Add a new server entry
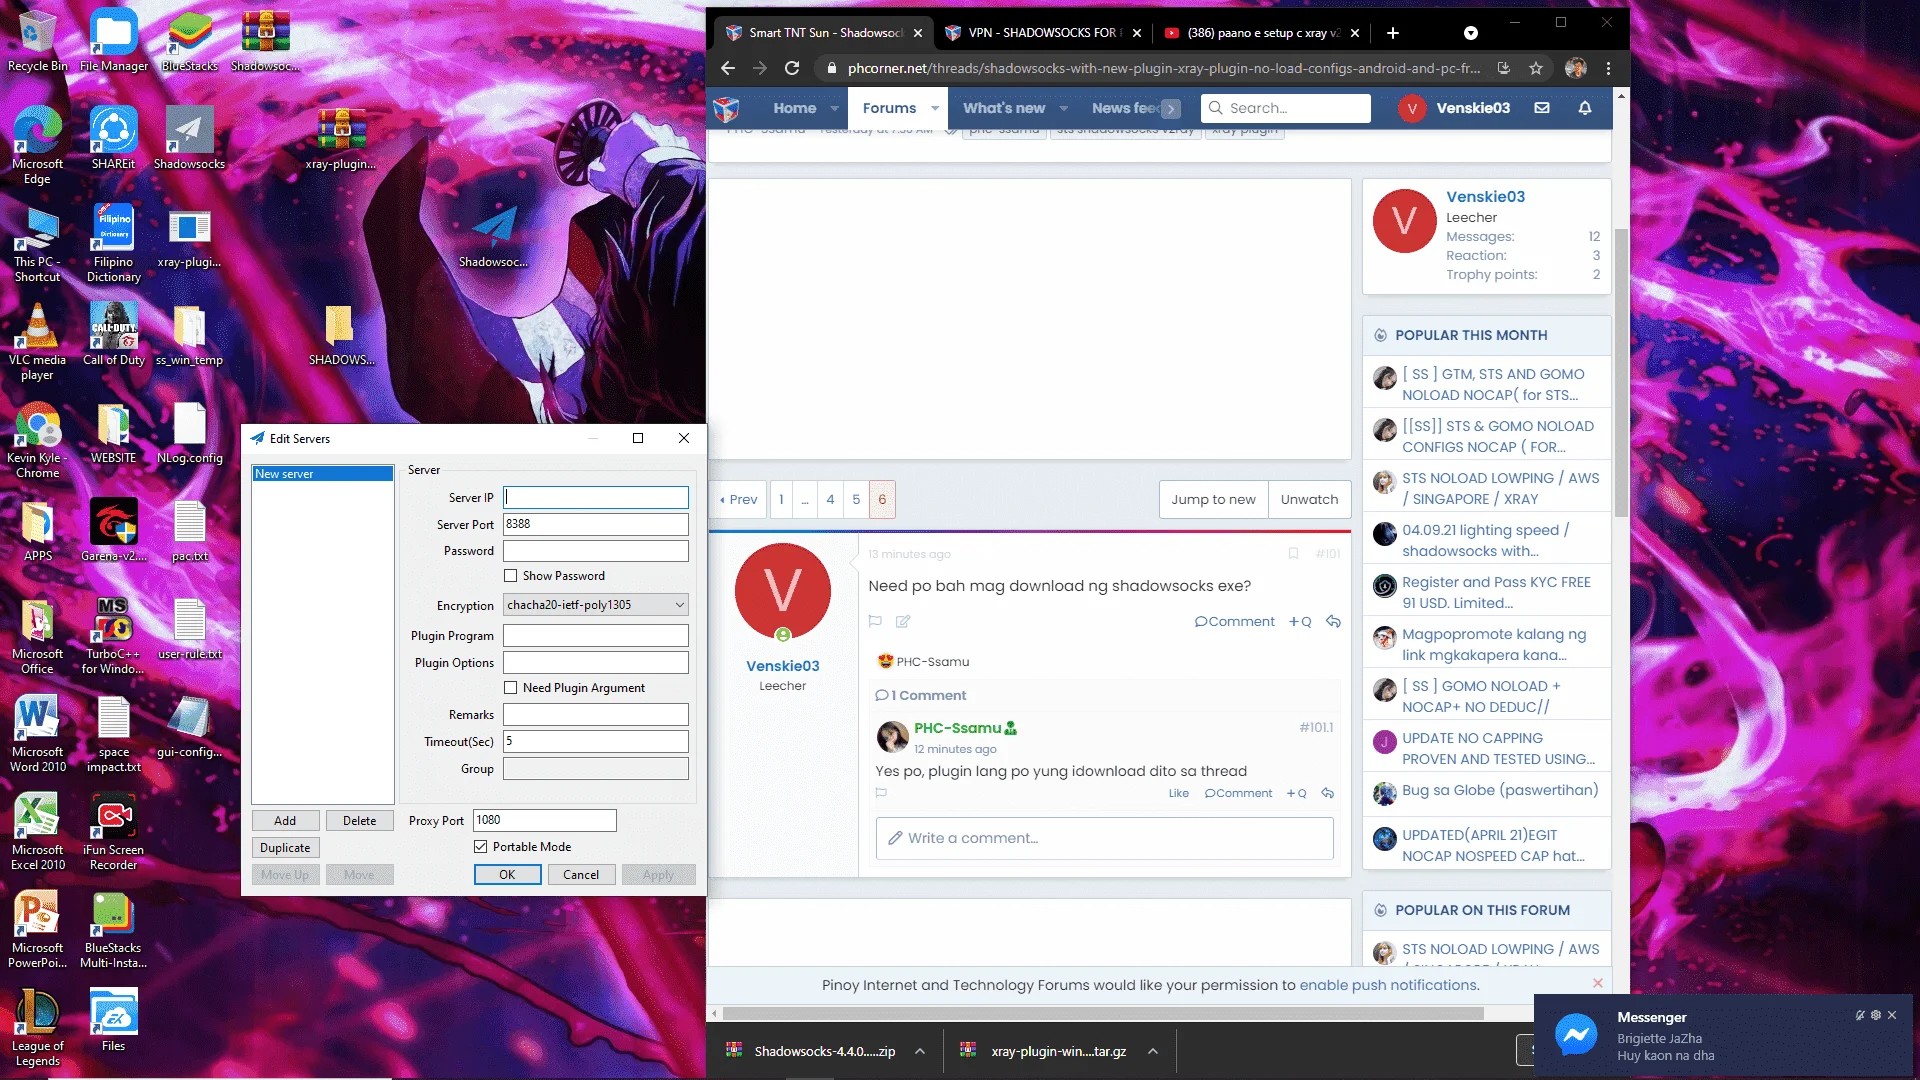The image size is (1920, 1080). [x=285, y=821]
